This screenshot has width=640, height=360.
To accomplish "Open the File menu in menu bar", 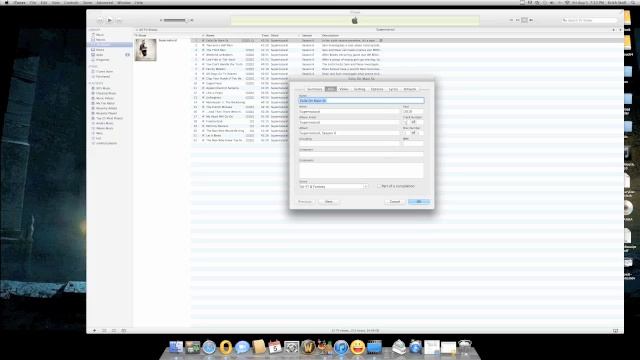I will pyautogui.click(x=33, y=2).
